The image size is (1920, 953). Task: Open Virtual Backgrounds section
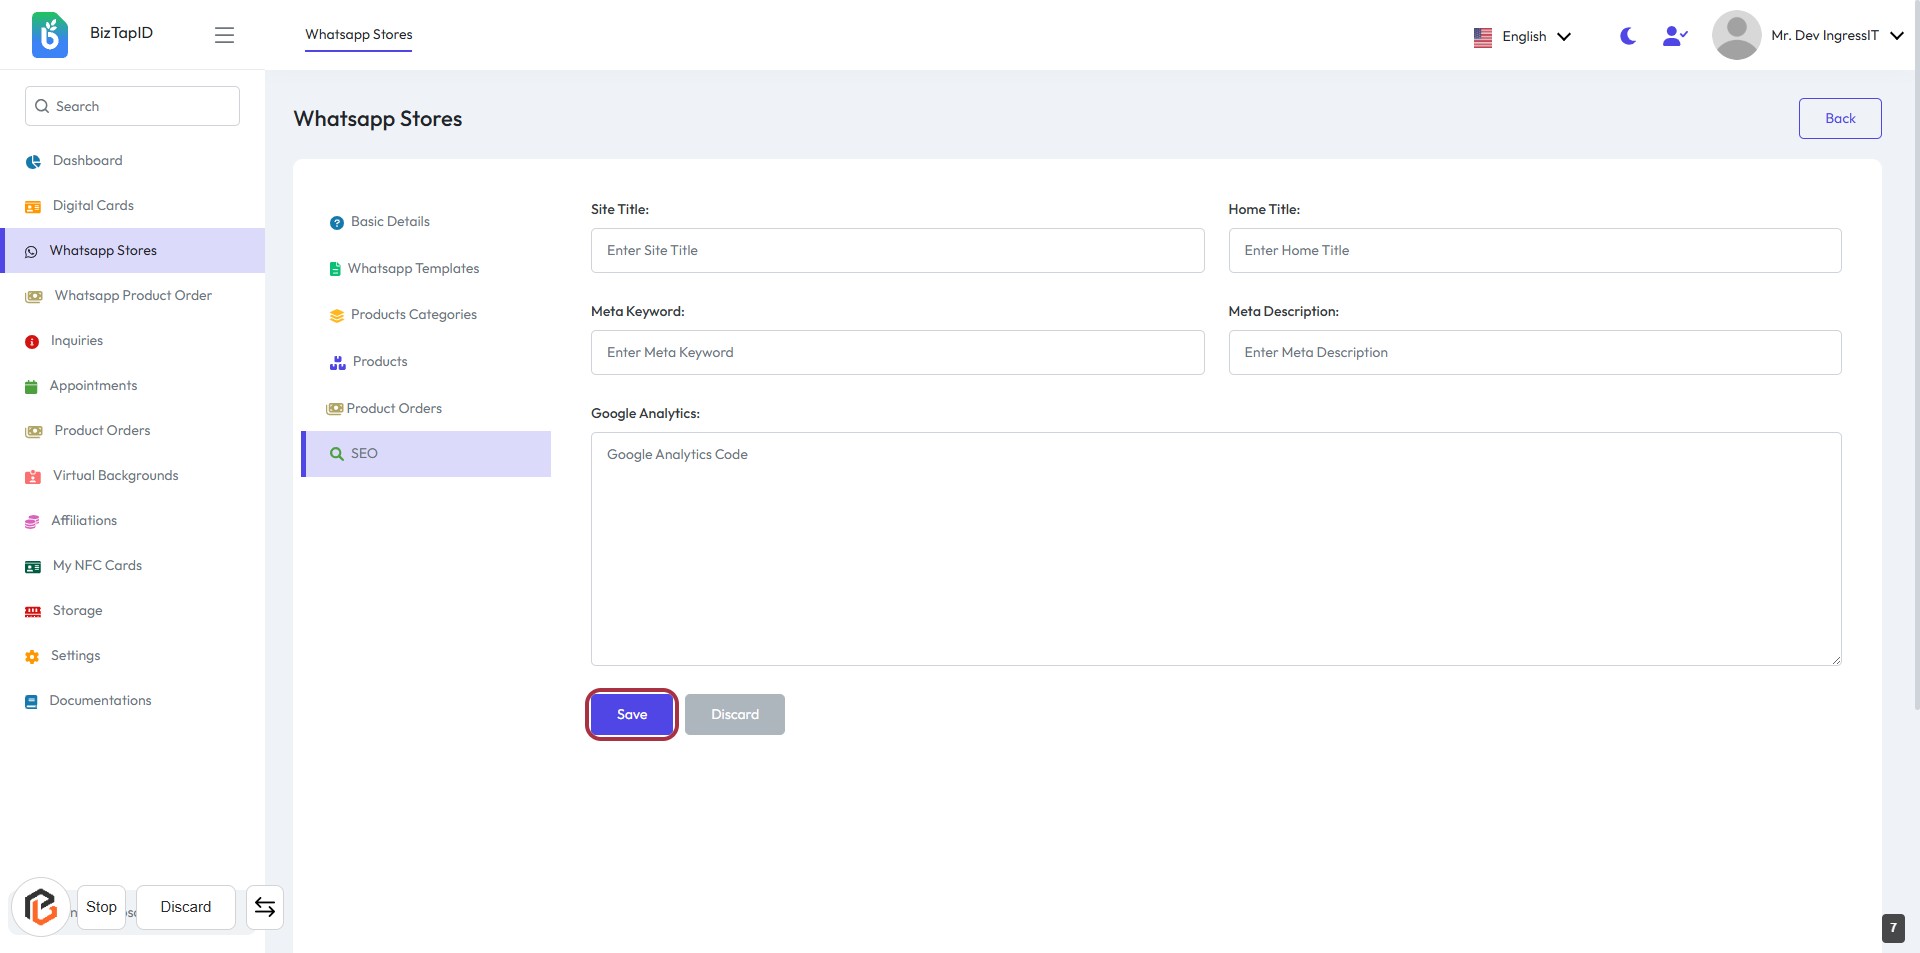pyautogui.click(x=115, y=476)
